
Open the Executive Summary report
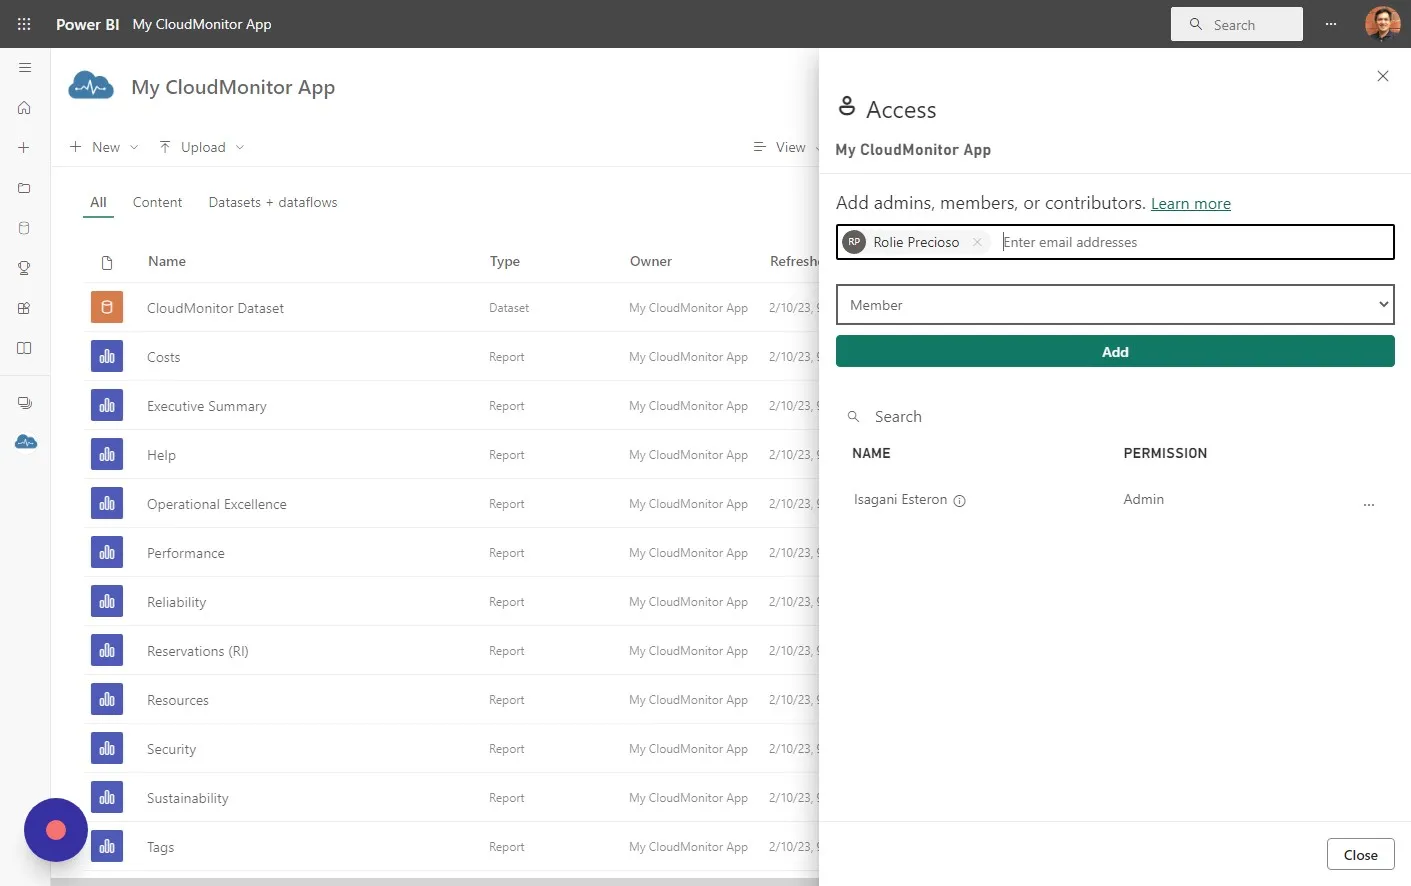coord(207,406)
